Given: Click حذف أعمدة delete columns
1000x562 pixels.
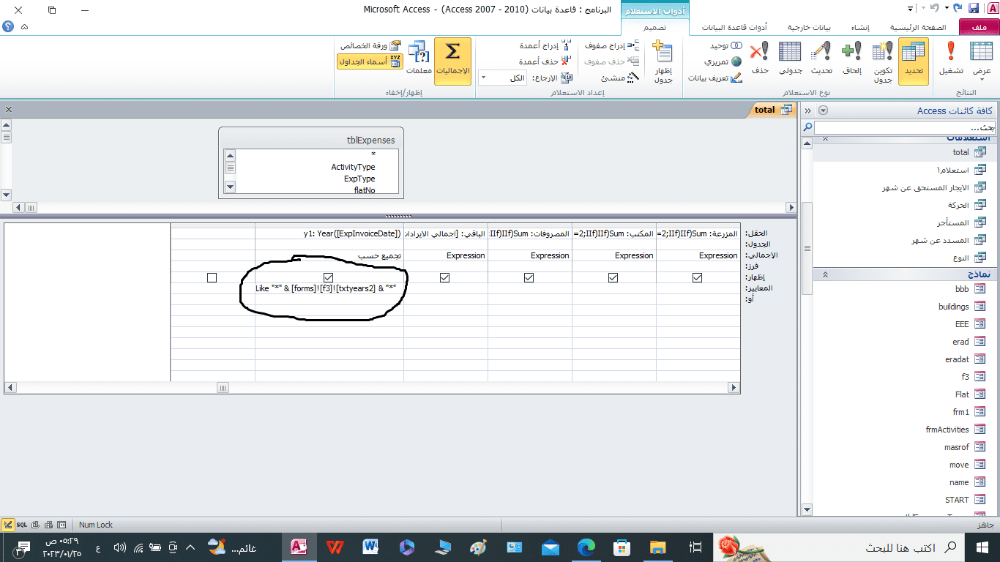Looking at the screenshot, I should pyautogui.click(x=545, y=61).
